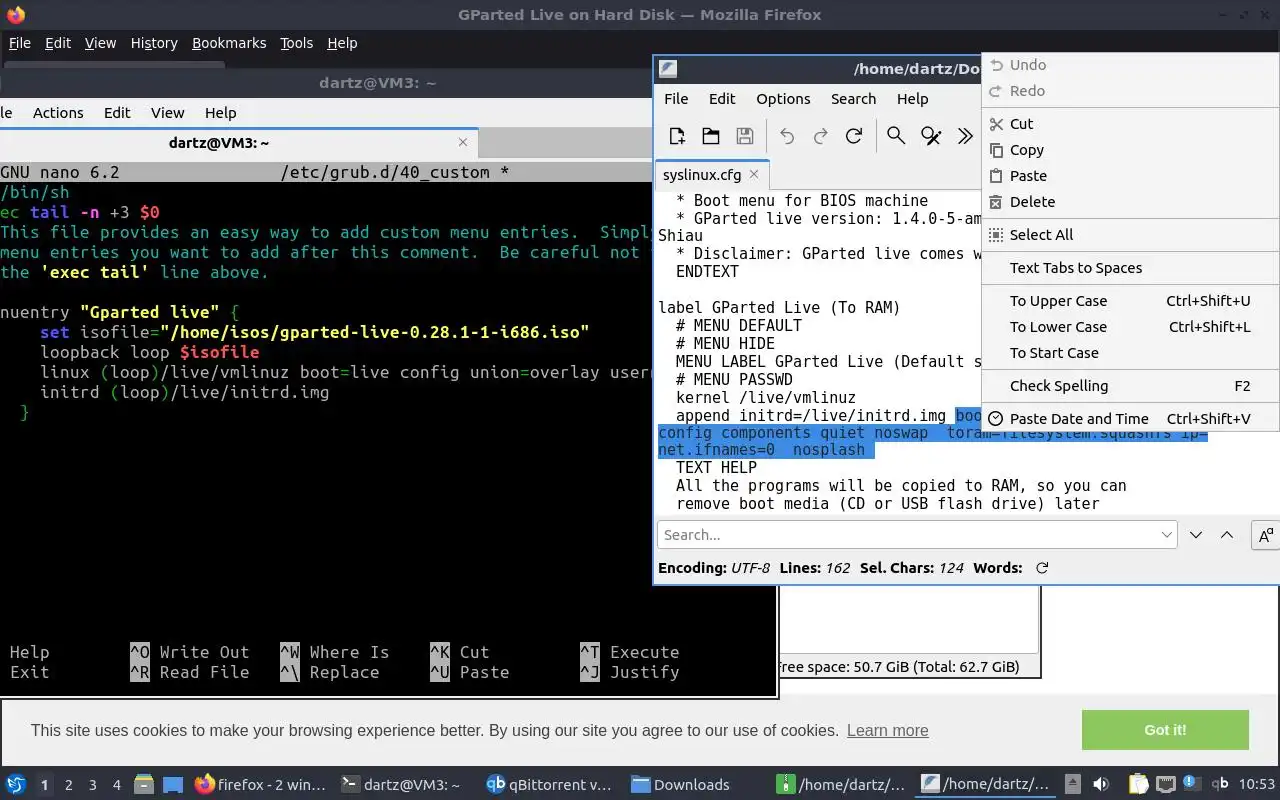1280x800 pixels.
Task: Switch to workspace 3
Action: point(93,785)
